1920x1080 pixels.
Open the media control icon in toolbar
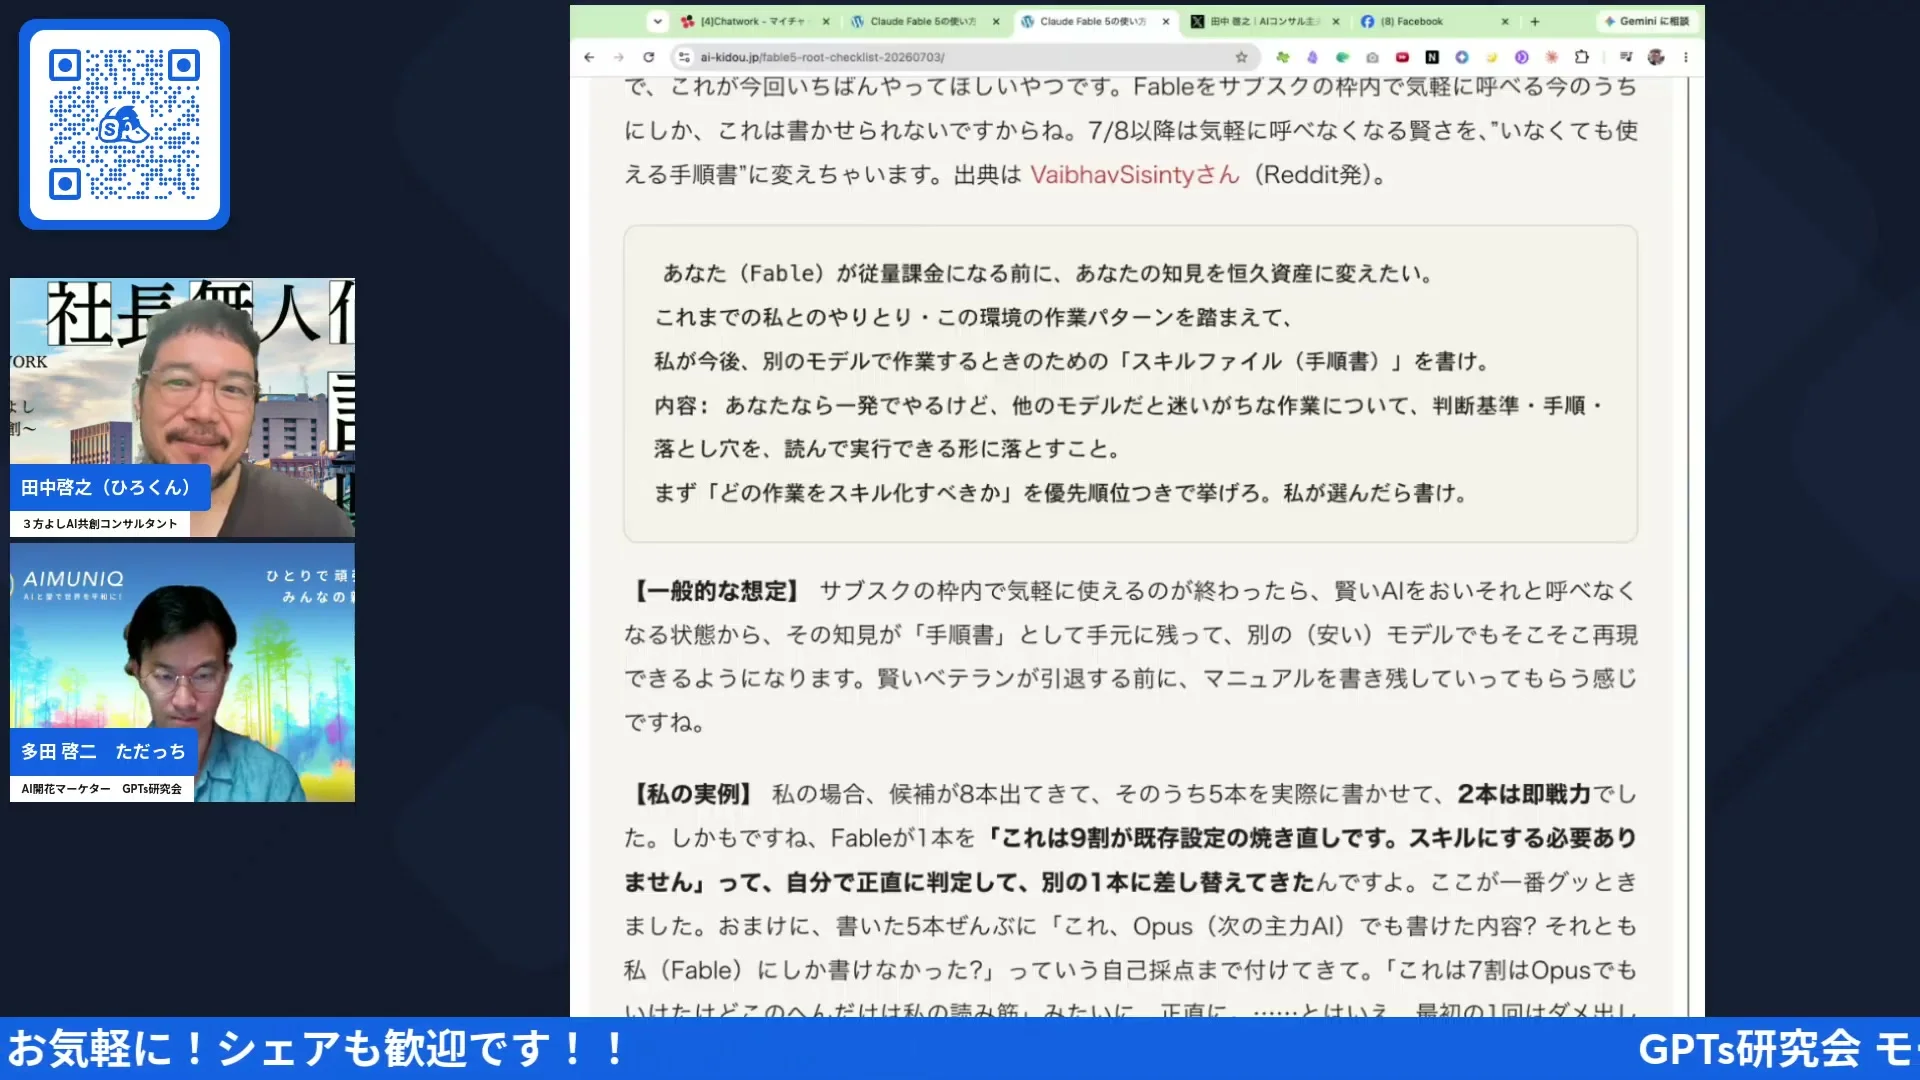tap(1626, 57)
